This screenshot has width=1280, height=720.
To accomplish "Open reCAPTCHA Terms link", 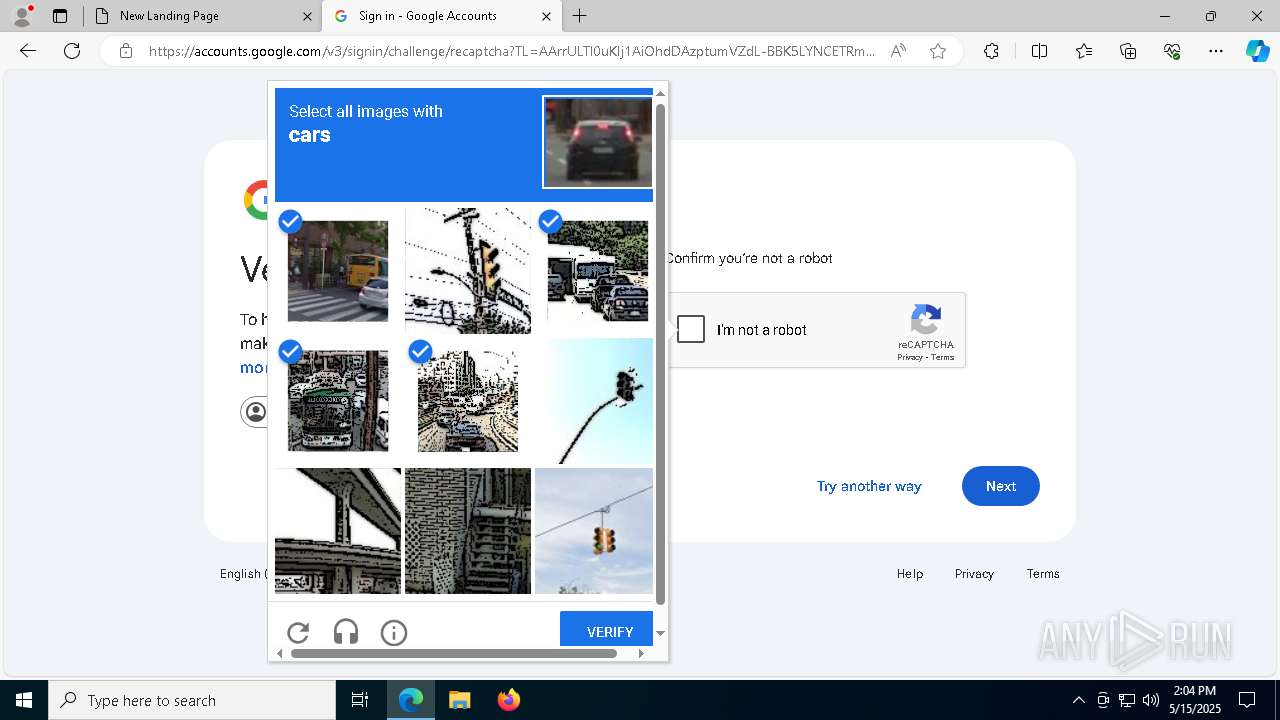I will (x=943, y=357).
